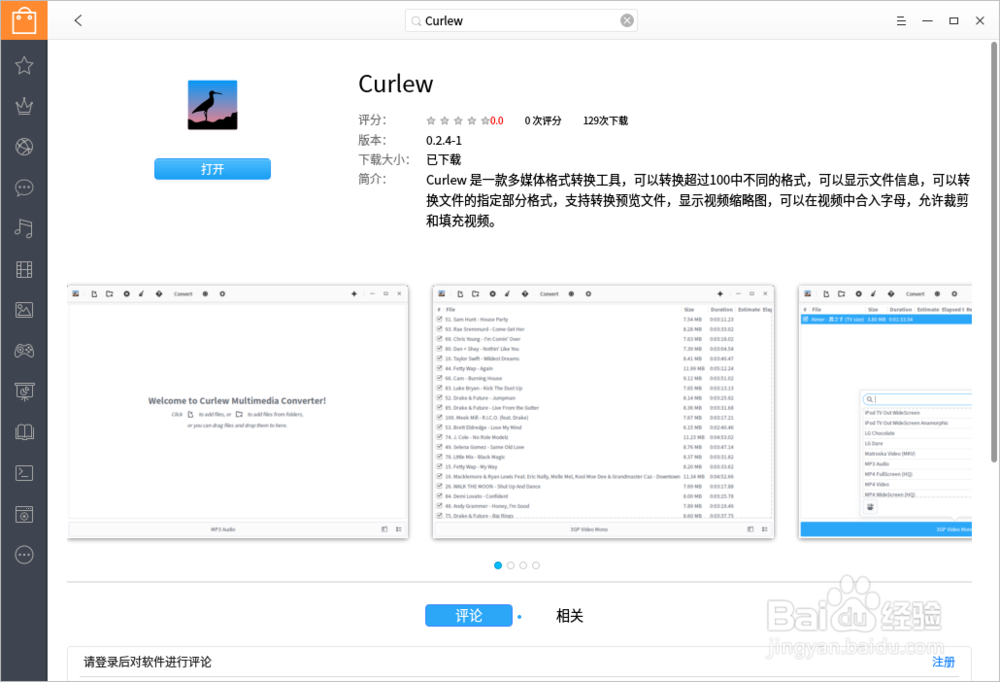Select the games gamepad icon
The width and height of the screenshot is (1000, 682).
point(24,350)
